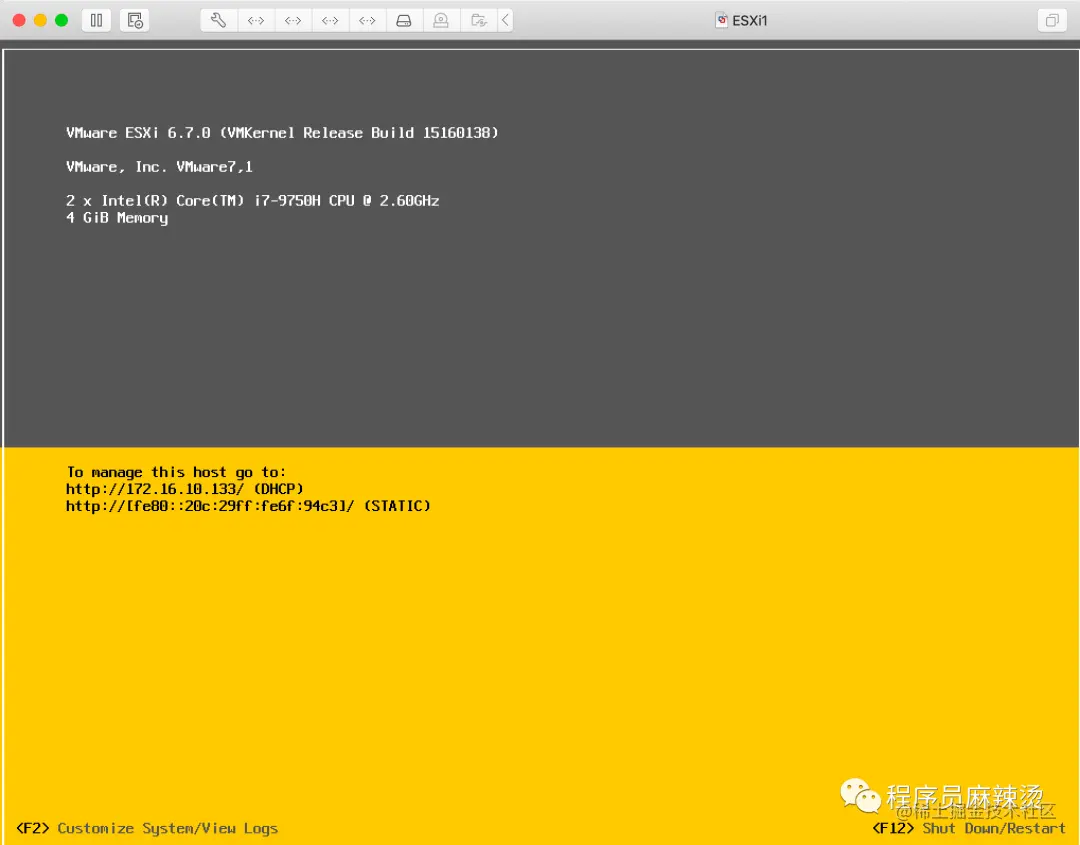The image size is (1080, 845).
Task: Click the Intel Core i7-9750H CPU line
Action: [252, 201]
